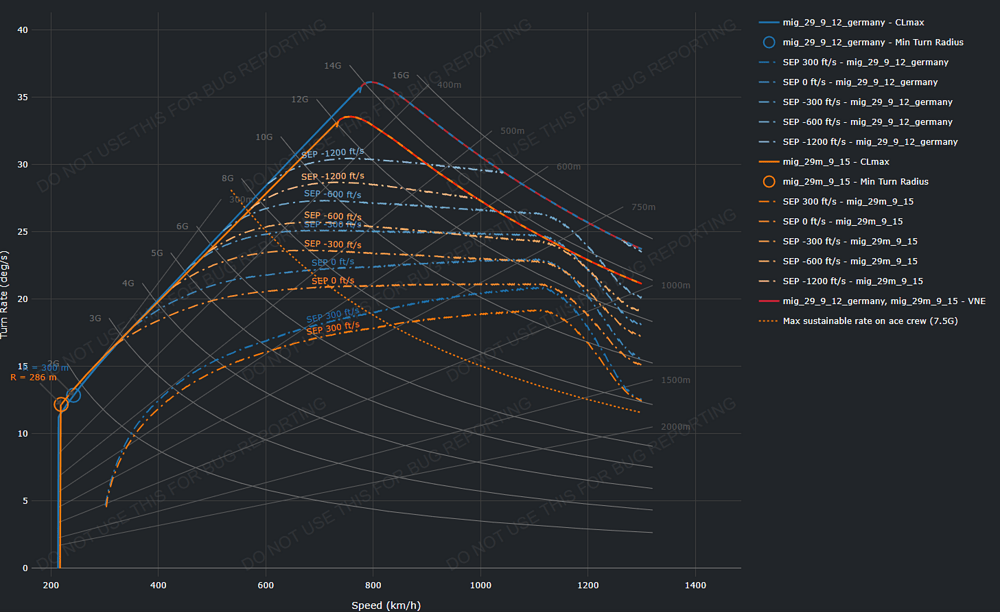Click the Turn Rate (deg/s) axis title
This screenshot has width=1000, height=612.
click(x=9, y=296)
